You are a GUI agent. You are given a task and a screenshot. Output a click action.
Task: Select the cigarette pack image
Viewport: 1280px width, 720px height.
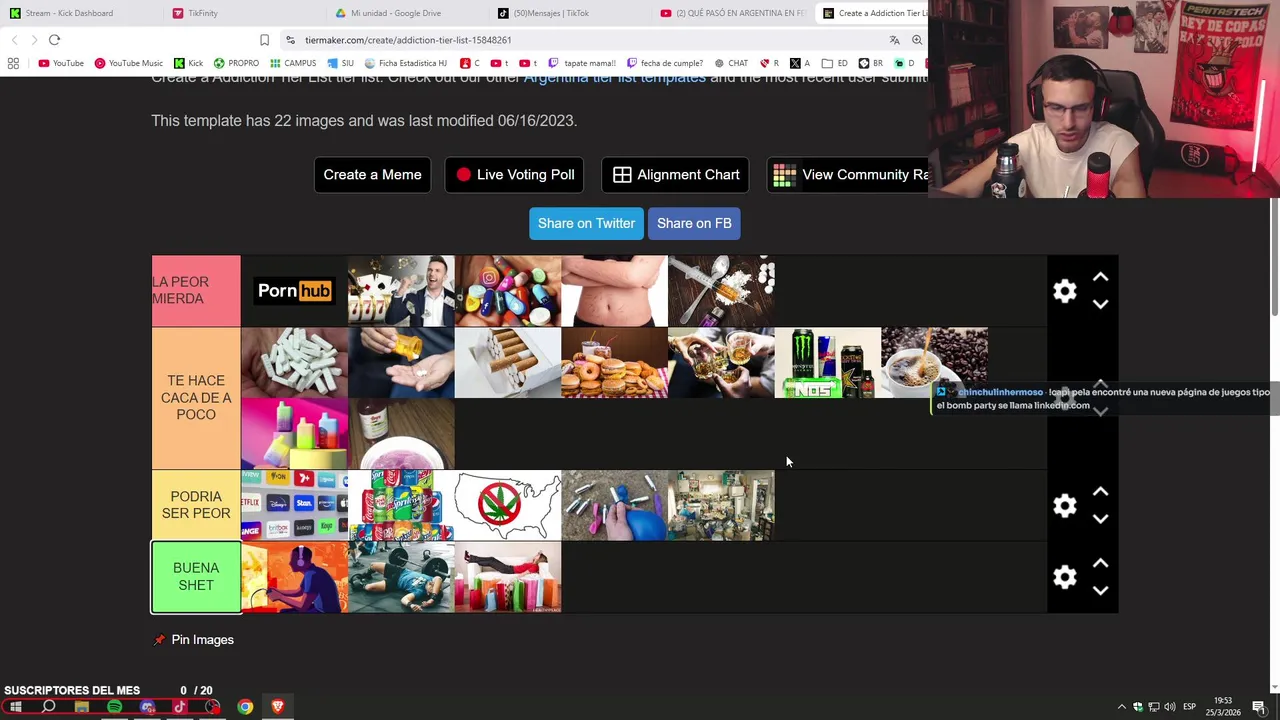(x=508, y=363)
